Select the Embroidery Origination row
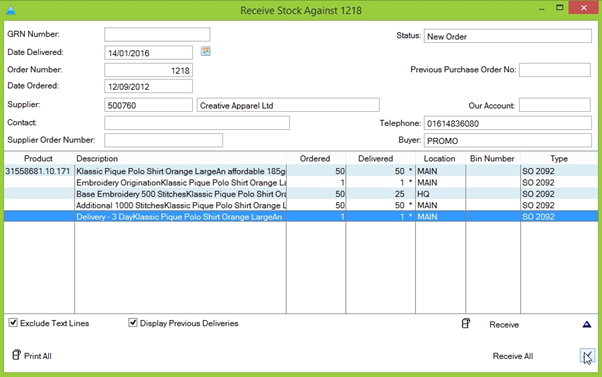This screenshot has width=602, height=377. pyautogui.click(x=301, y=183)
